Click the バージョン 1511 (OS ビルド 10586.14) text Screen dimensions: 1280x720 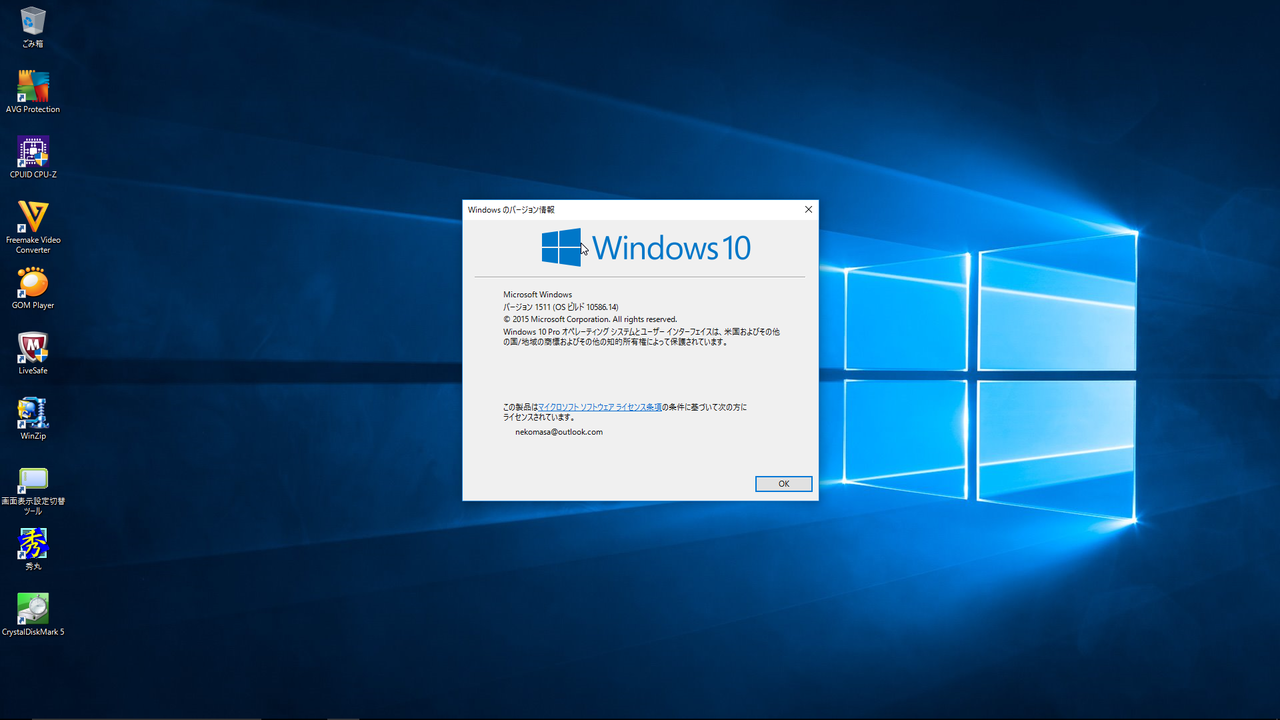561,307
